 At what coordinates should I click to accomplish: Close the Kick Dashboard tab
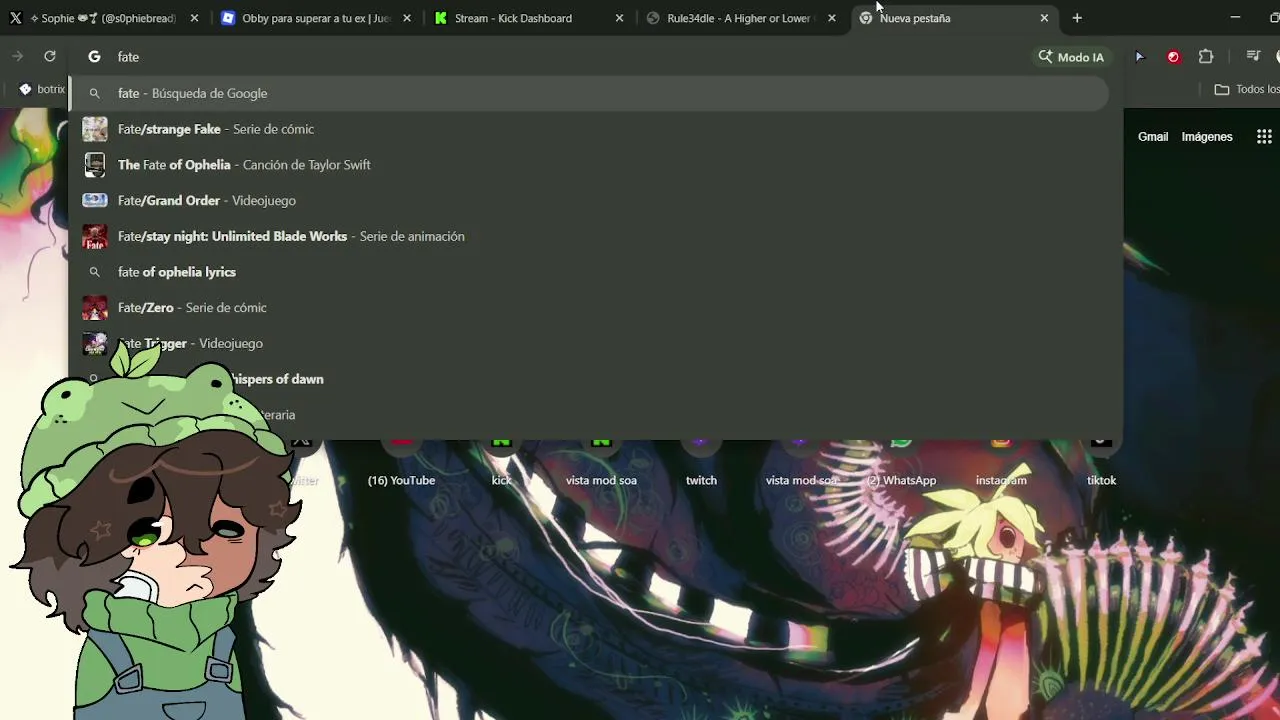pyautogui.click(x=619, y=18)
